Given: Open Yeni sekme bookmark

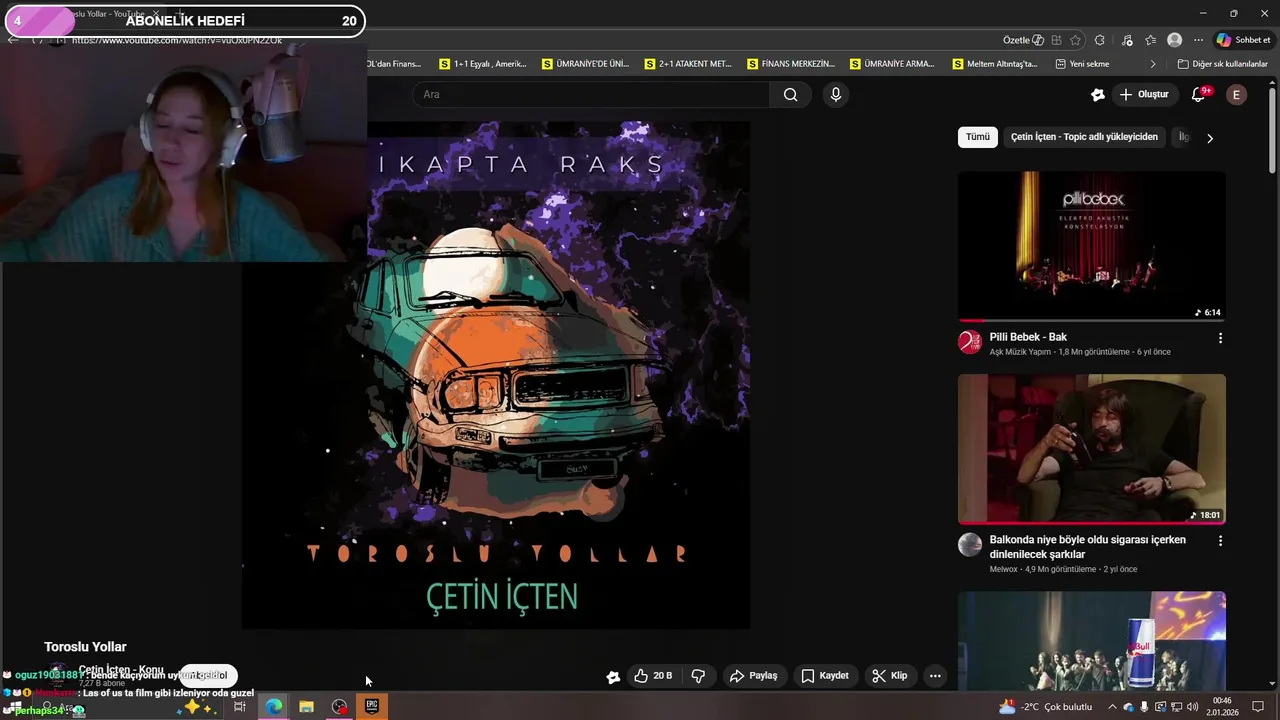Looking at the screenshot, I should click(x=1082, y=64).
